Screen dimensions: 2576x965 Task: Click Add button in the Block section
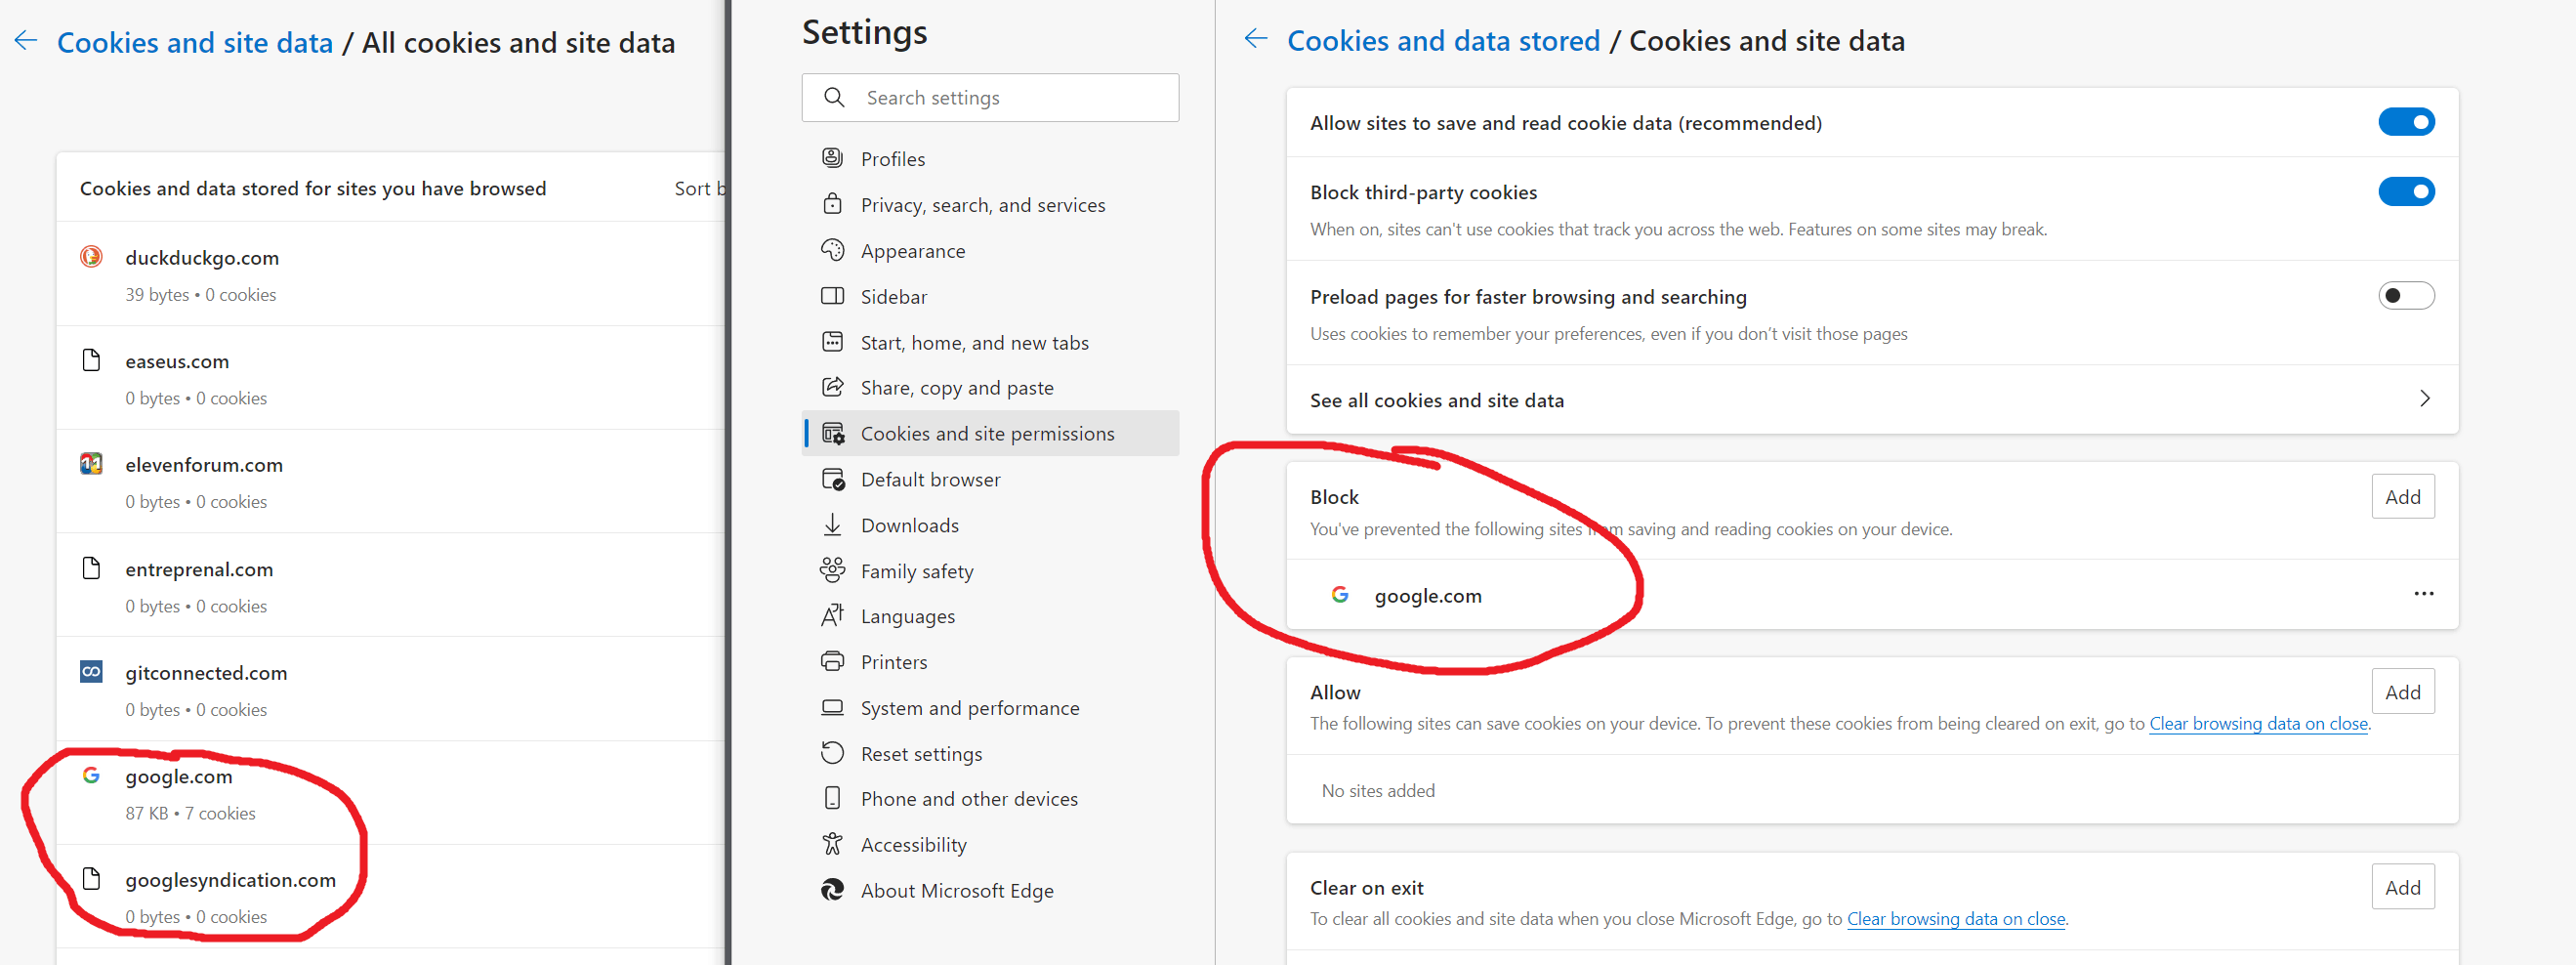(x=2402, y=497)
